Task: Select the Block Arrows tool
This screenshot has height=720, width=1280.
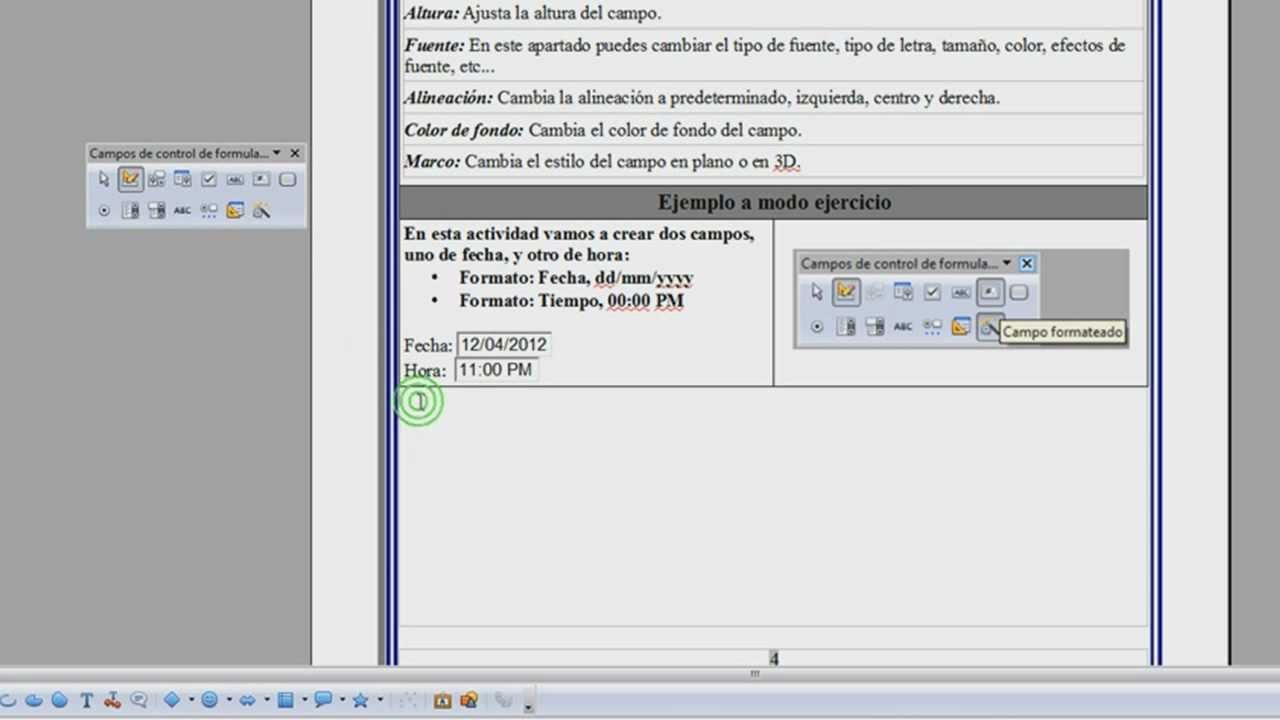Action: coord(247,700)
